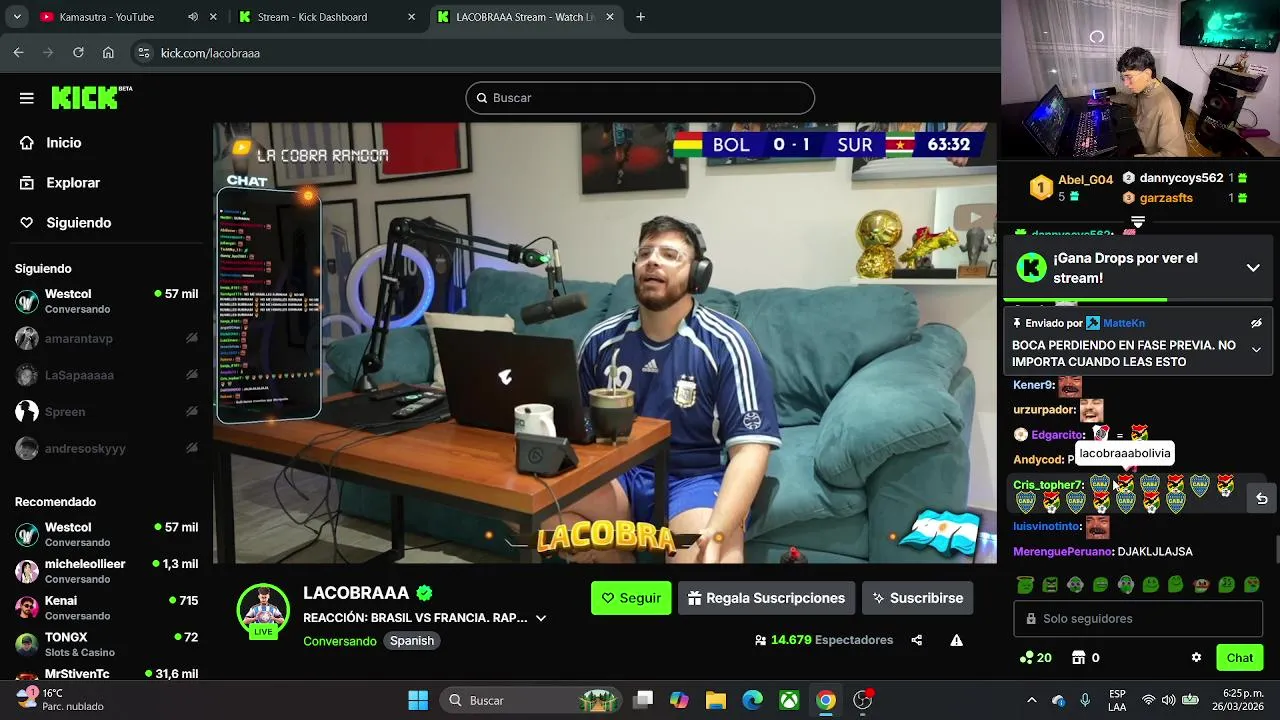
Task: Select the last heart-eyes frog emote
Action: [1251, 584]
